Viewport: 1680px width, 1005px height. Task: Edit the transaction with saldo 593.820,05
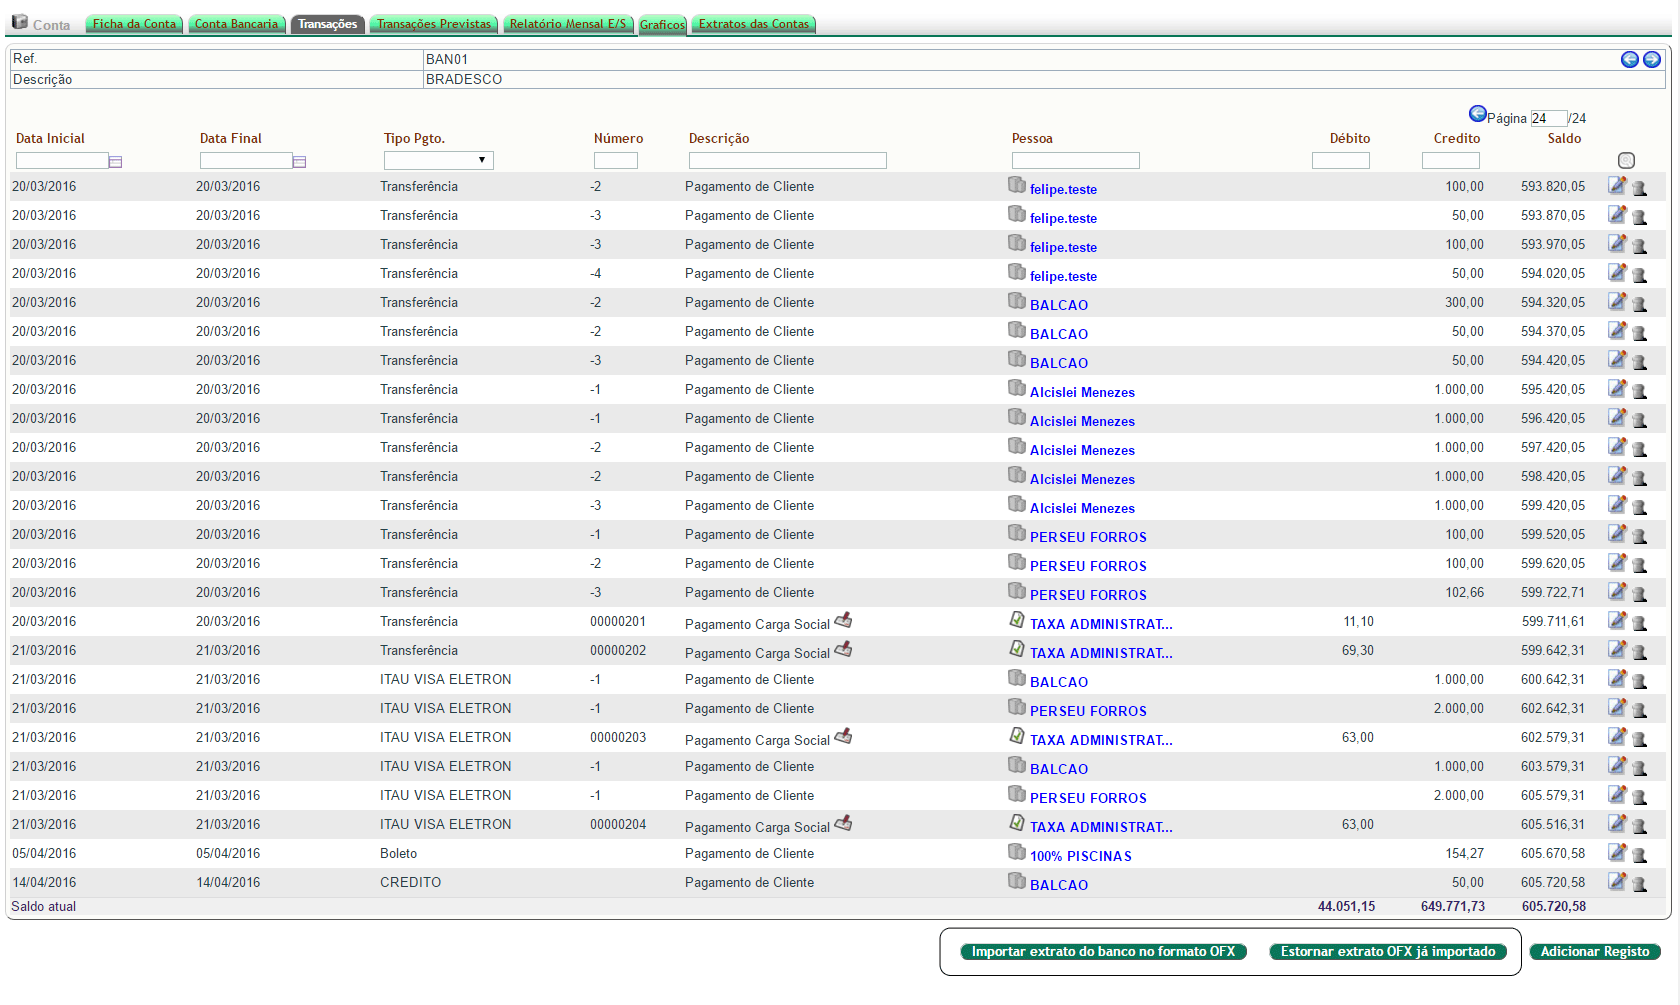(x=1616, y=185)
